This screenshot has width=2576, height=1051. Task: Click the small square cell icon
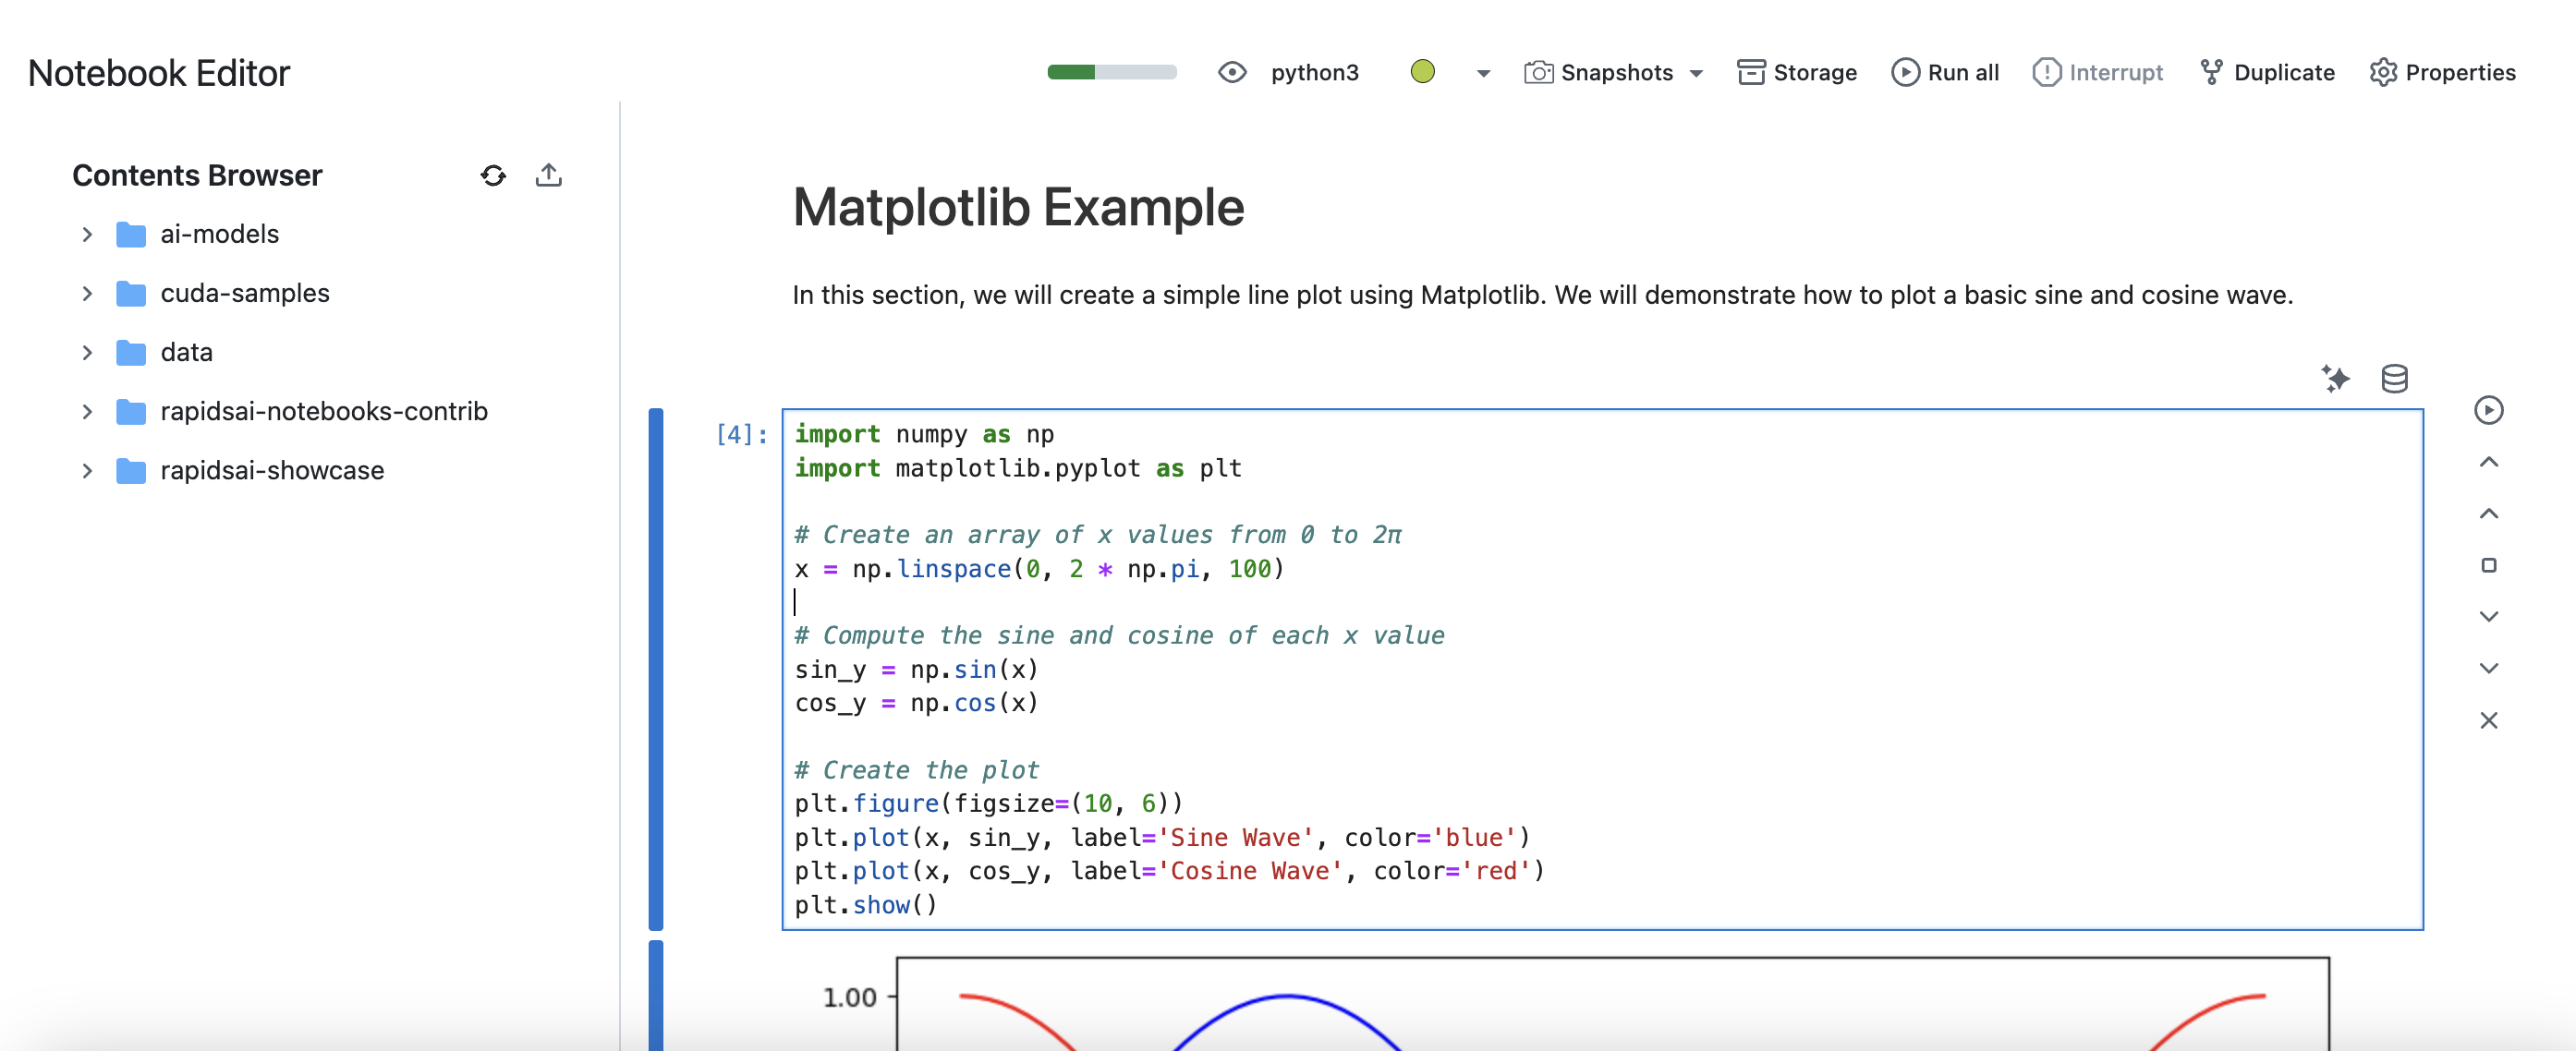[2489, 565]
